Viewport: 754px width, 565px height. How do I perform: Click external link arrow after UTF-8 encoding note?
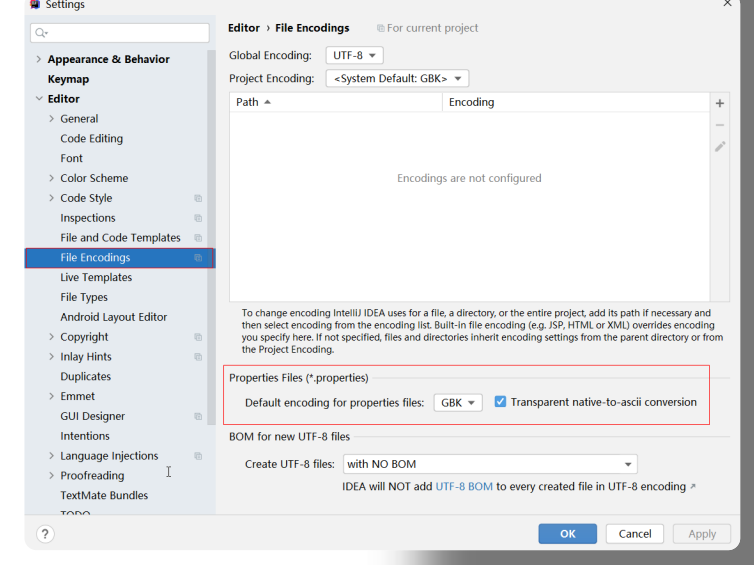[693, 487]
